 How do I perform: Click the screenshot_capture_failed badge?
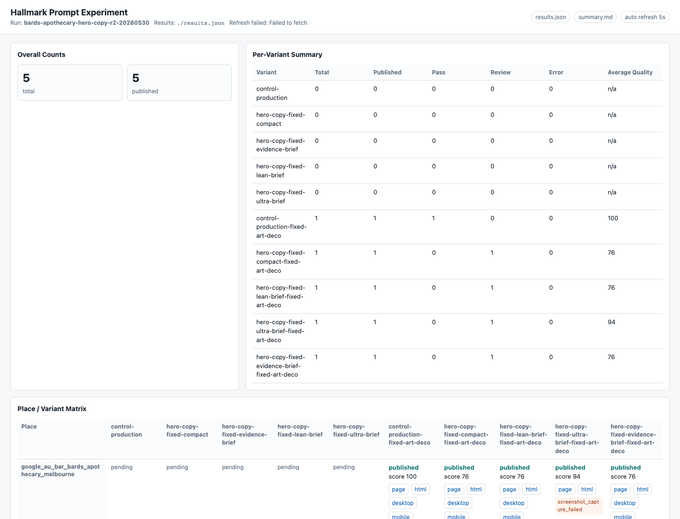click(579, 506)
